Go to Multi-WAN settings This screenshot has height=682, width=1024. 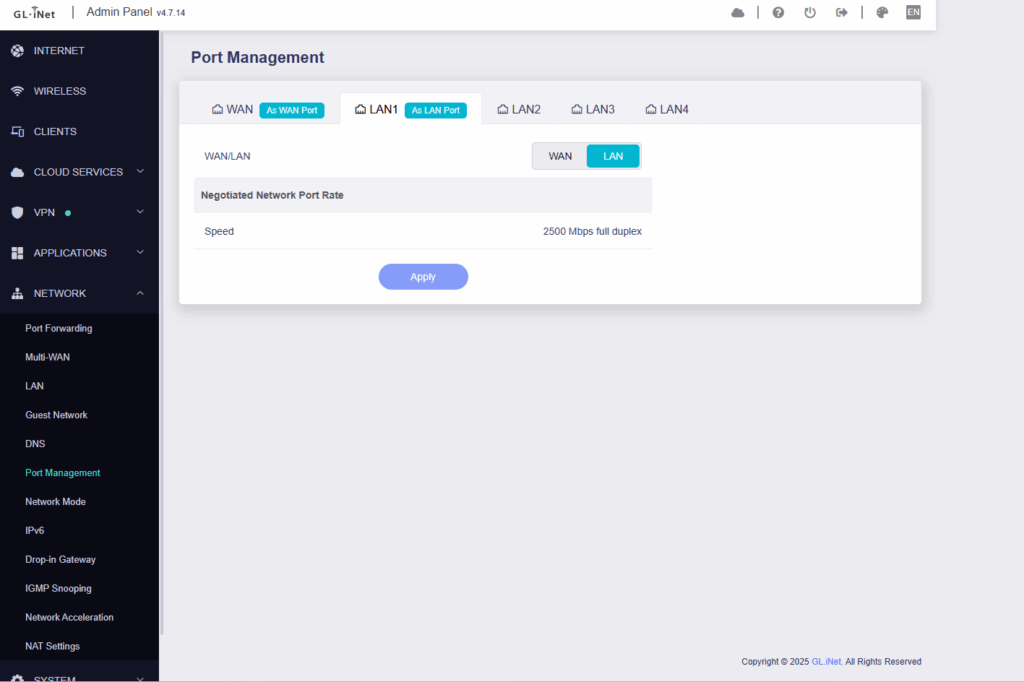pos(48,357)
